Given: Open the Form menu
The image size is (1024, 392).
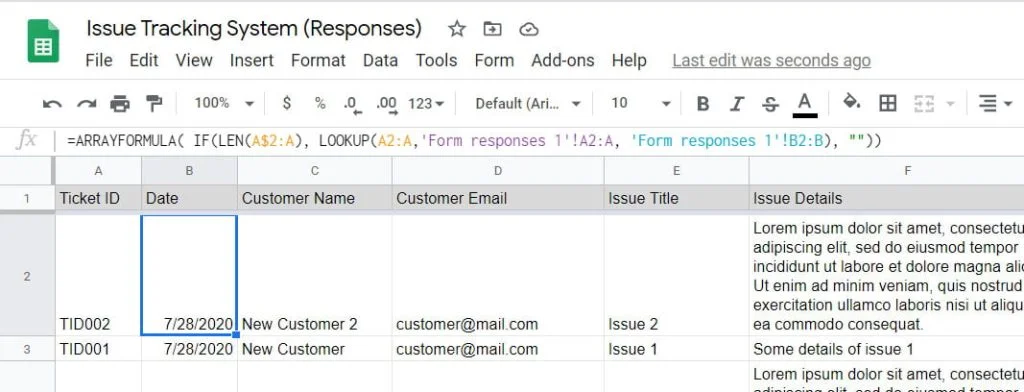Looking at the screenshot, I should click(x=494, y=60).
